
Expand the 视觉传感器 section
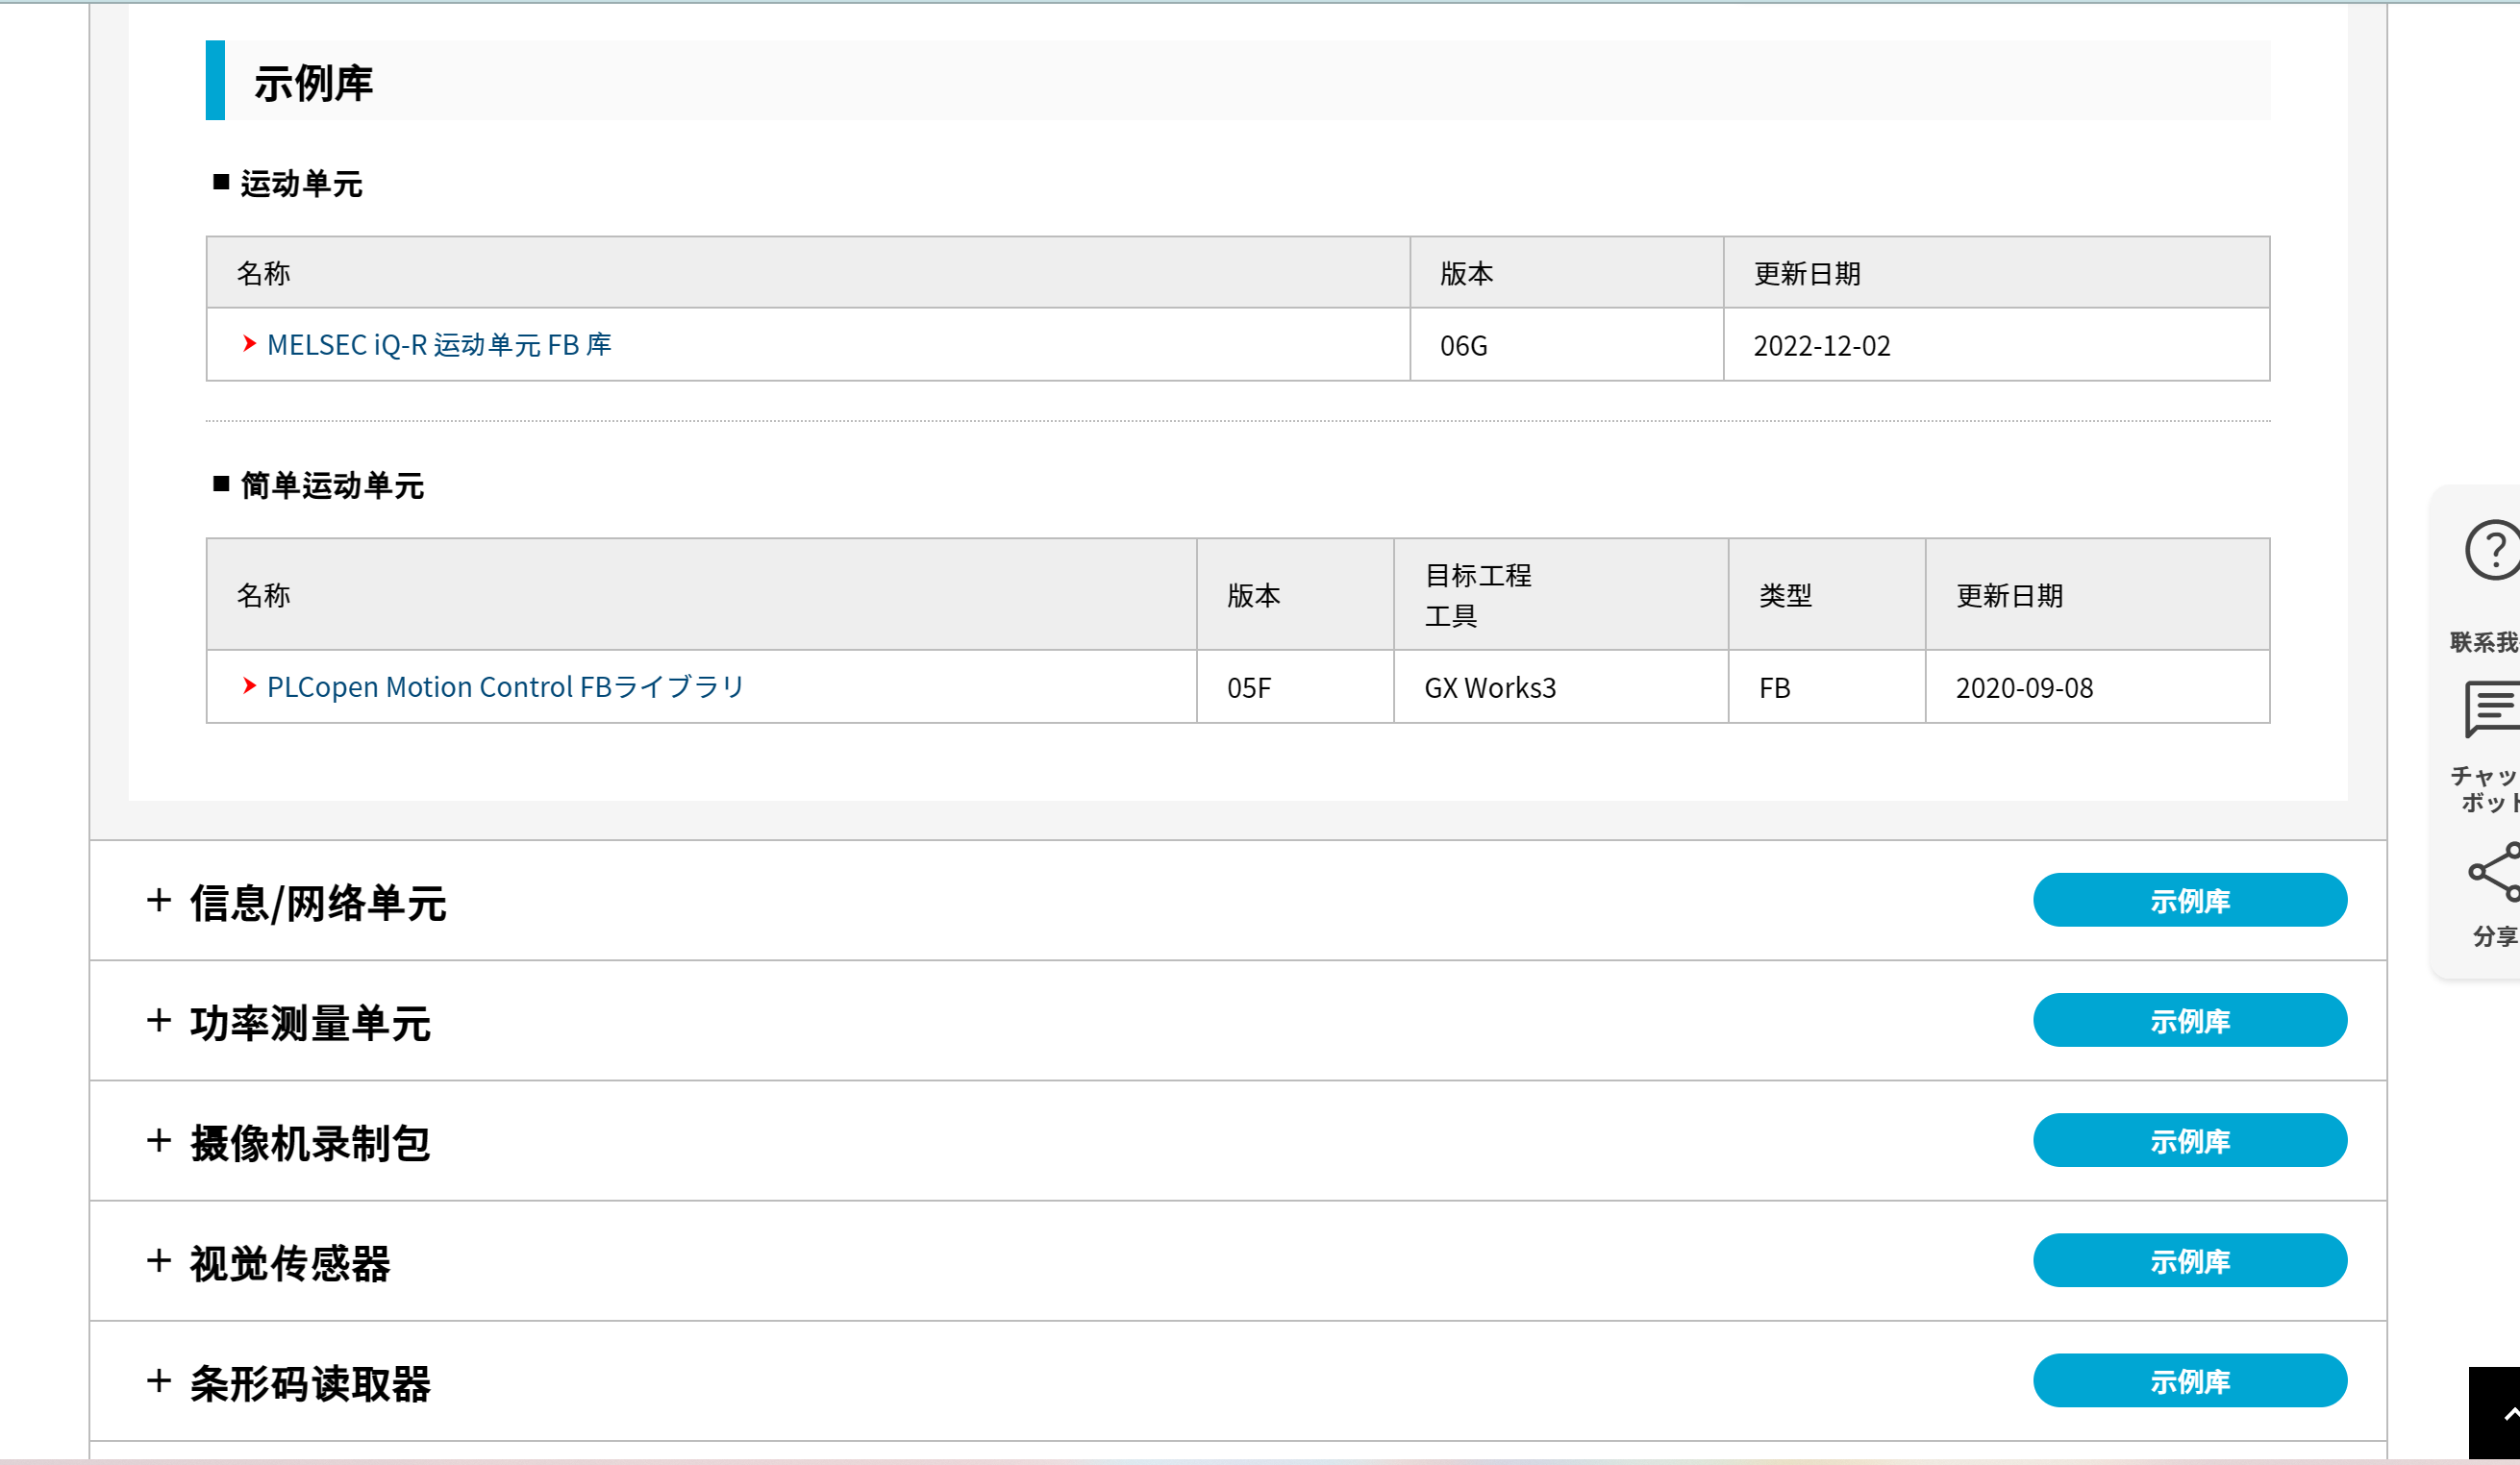tap(290, 1262)
